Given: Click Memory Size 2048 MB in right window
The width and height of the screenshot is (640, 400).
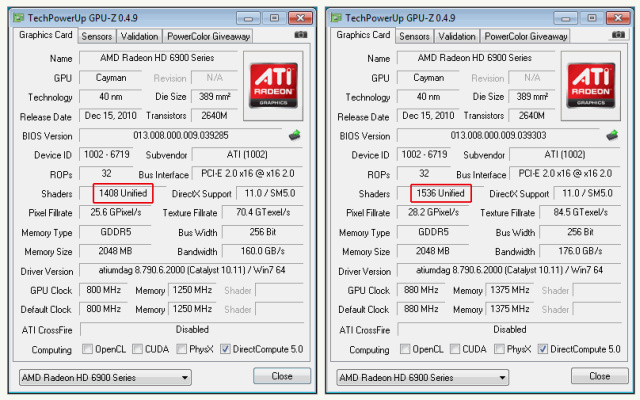Looking at the screenshot, I should (x=433, y=251).
